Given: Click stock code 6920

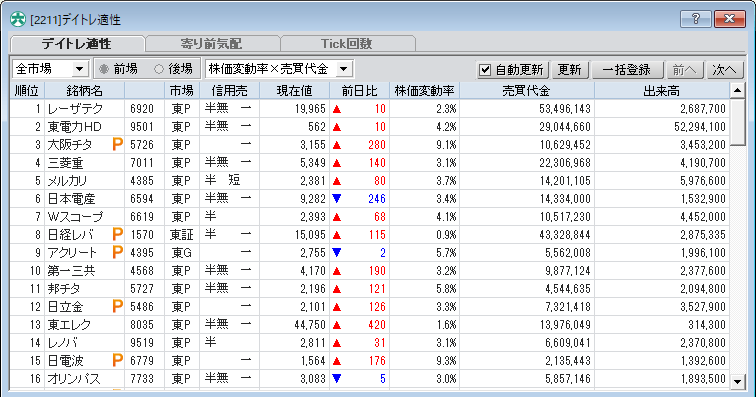Looking at the screenshot, I should pyautogui.click(x=142, y=109).
